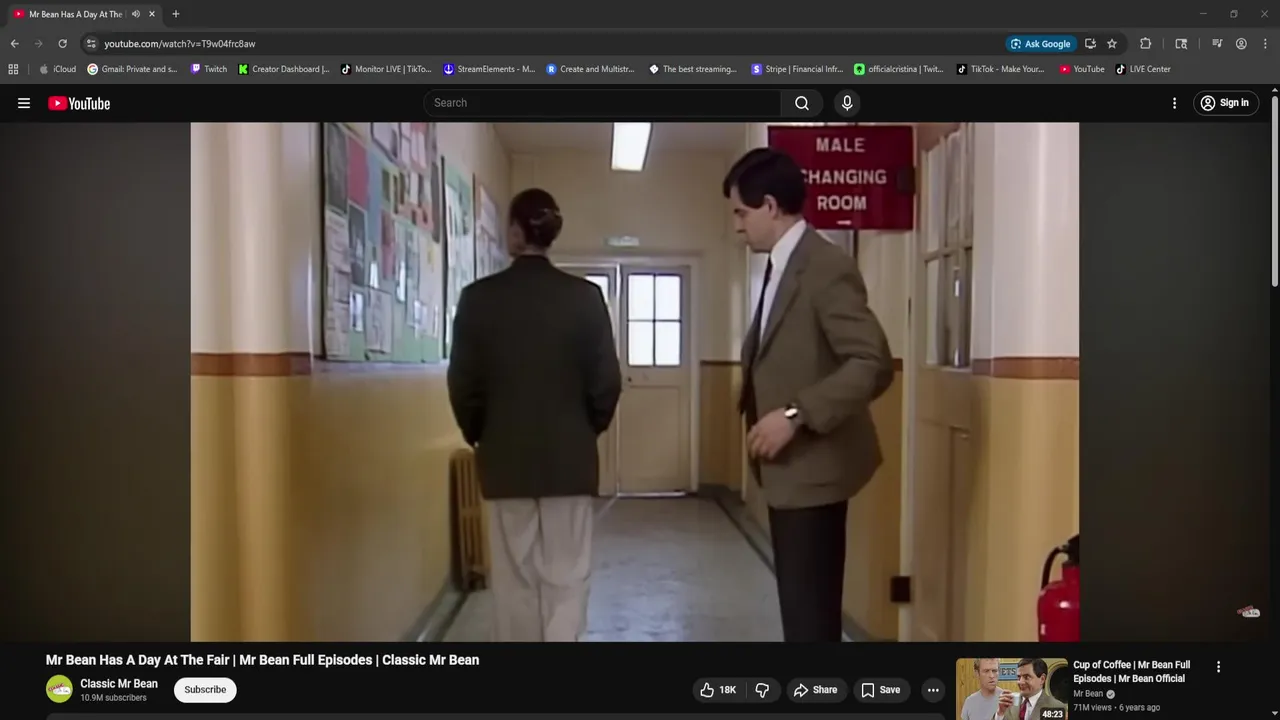Screen dimensions: 1280x720
Task: Open tab search sidebar icon
Action: pyautogui.click(x=1181, y=44)
